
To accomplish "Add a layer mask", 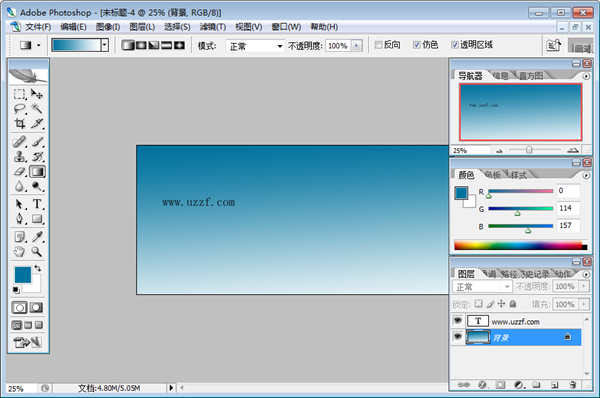I will (501, 385).
